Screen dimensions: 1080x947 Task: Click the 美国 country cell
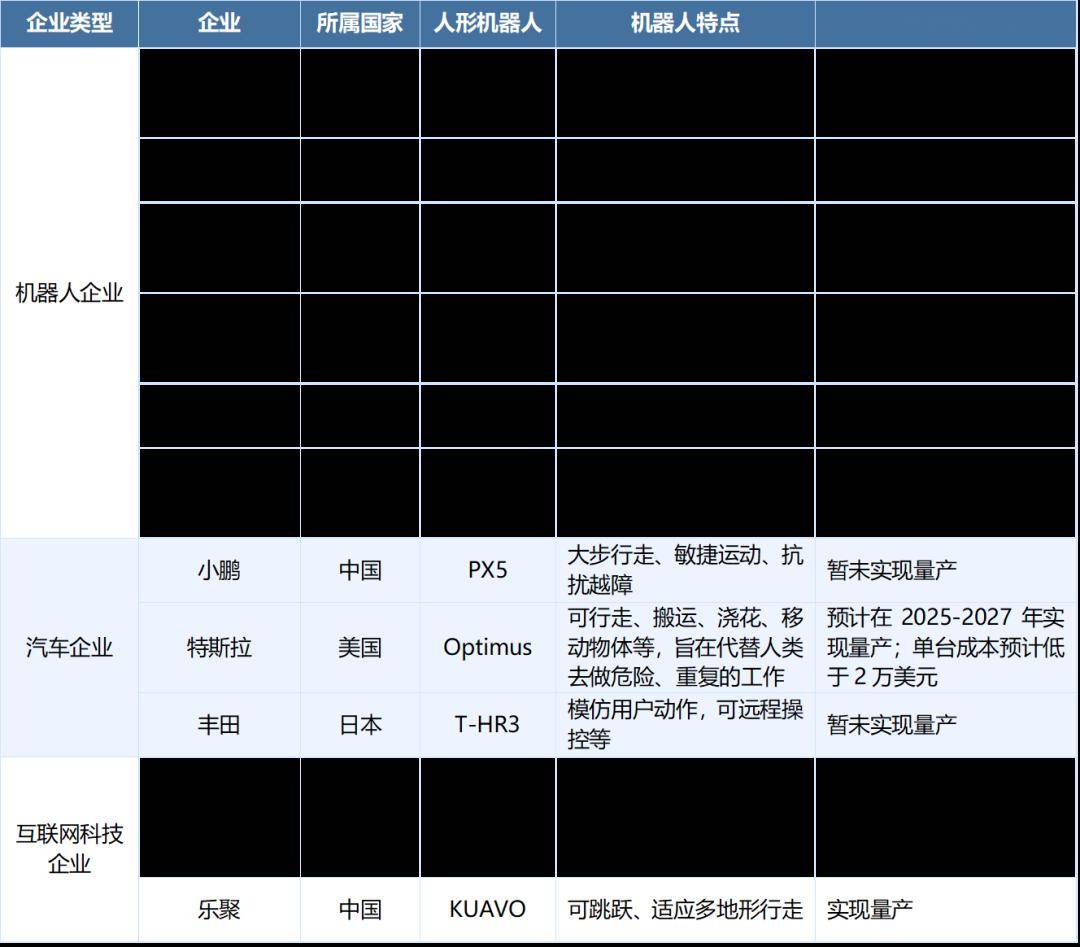360,647
